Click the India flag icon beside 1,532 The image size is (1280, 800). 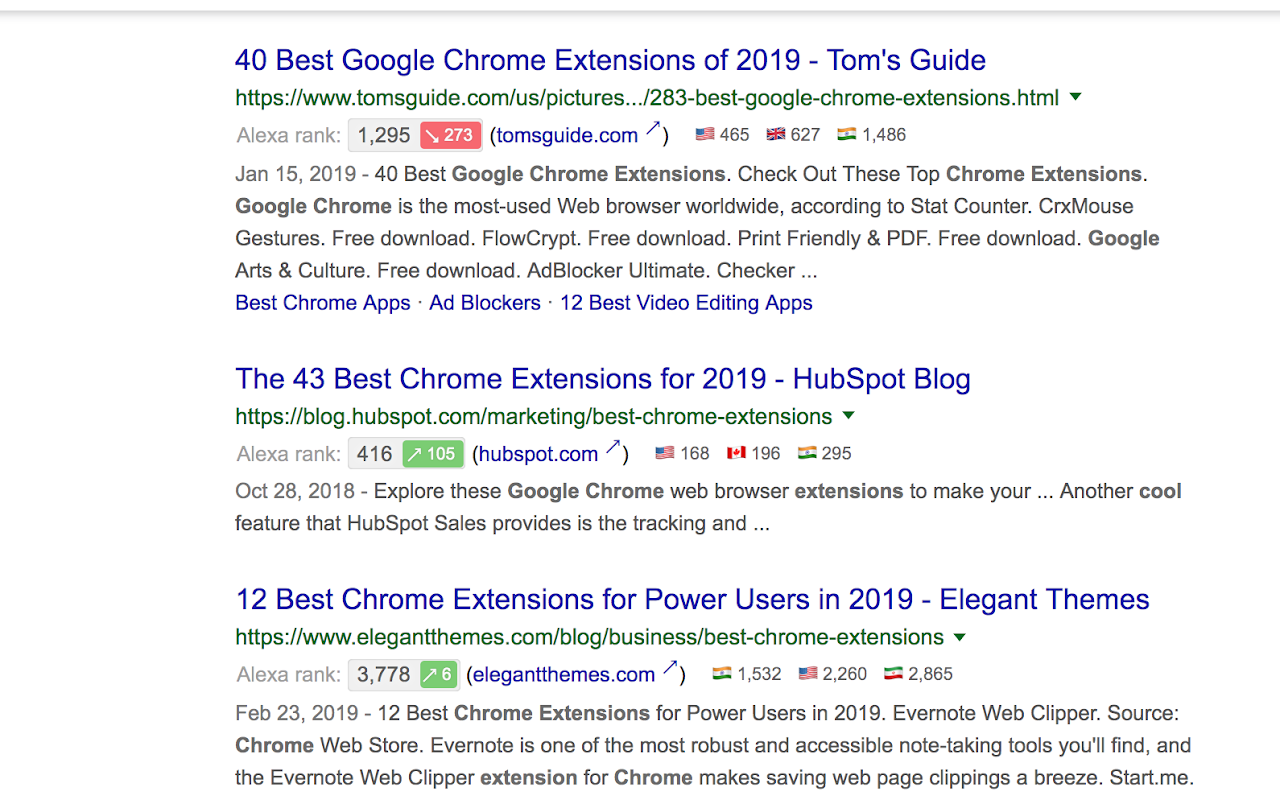[x=722, y=674]
